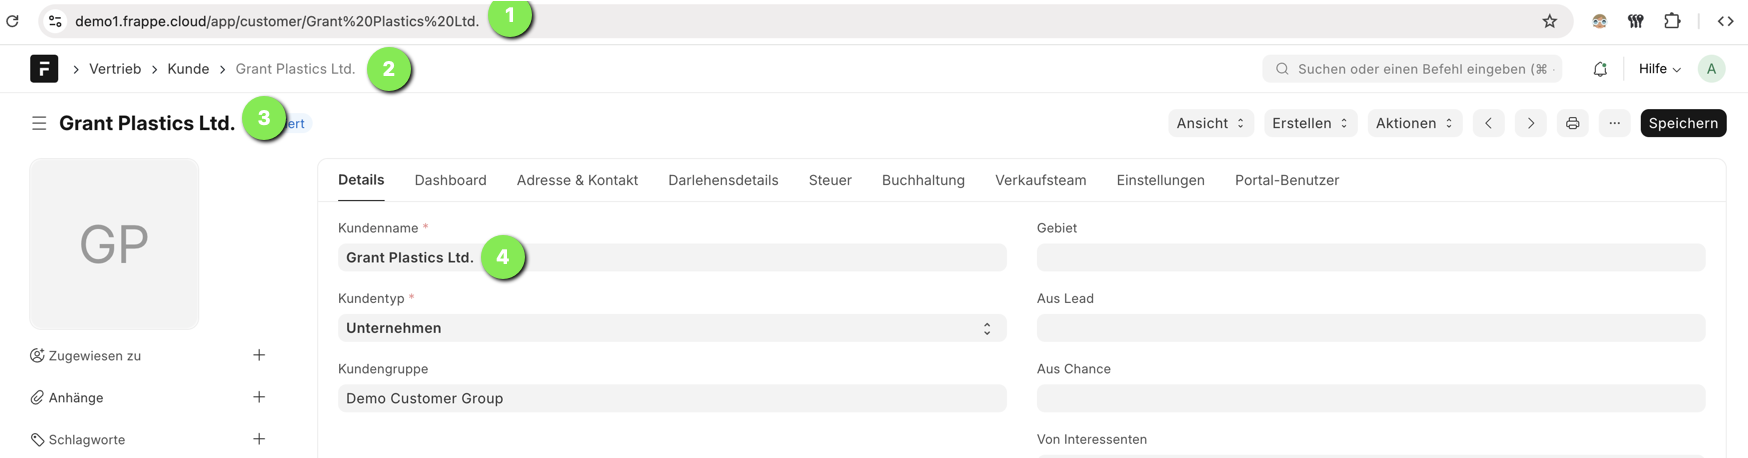Toggle the sidebar hamburger menu icon
This screenshot has width=1748, height=458.
[39, 123]
